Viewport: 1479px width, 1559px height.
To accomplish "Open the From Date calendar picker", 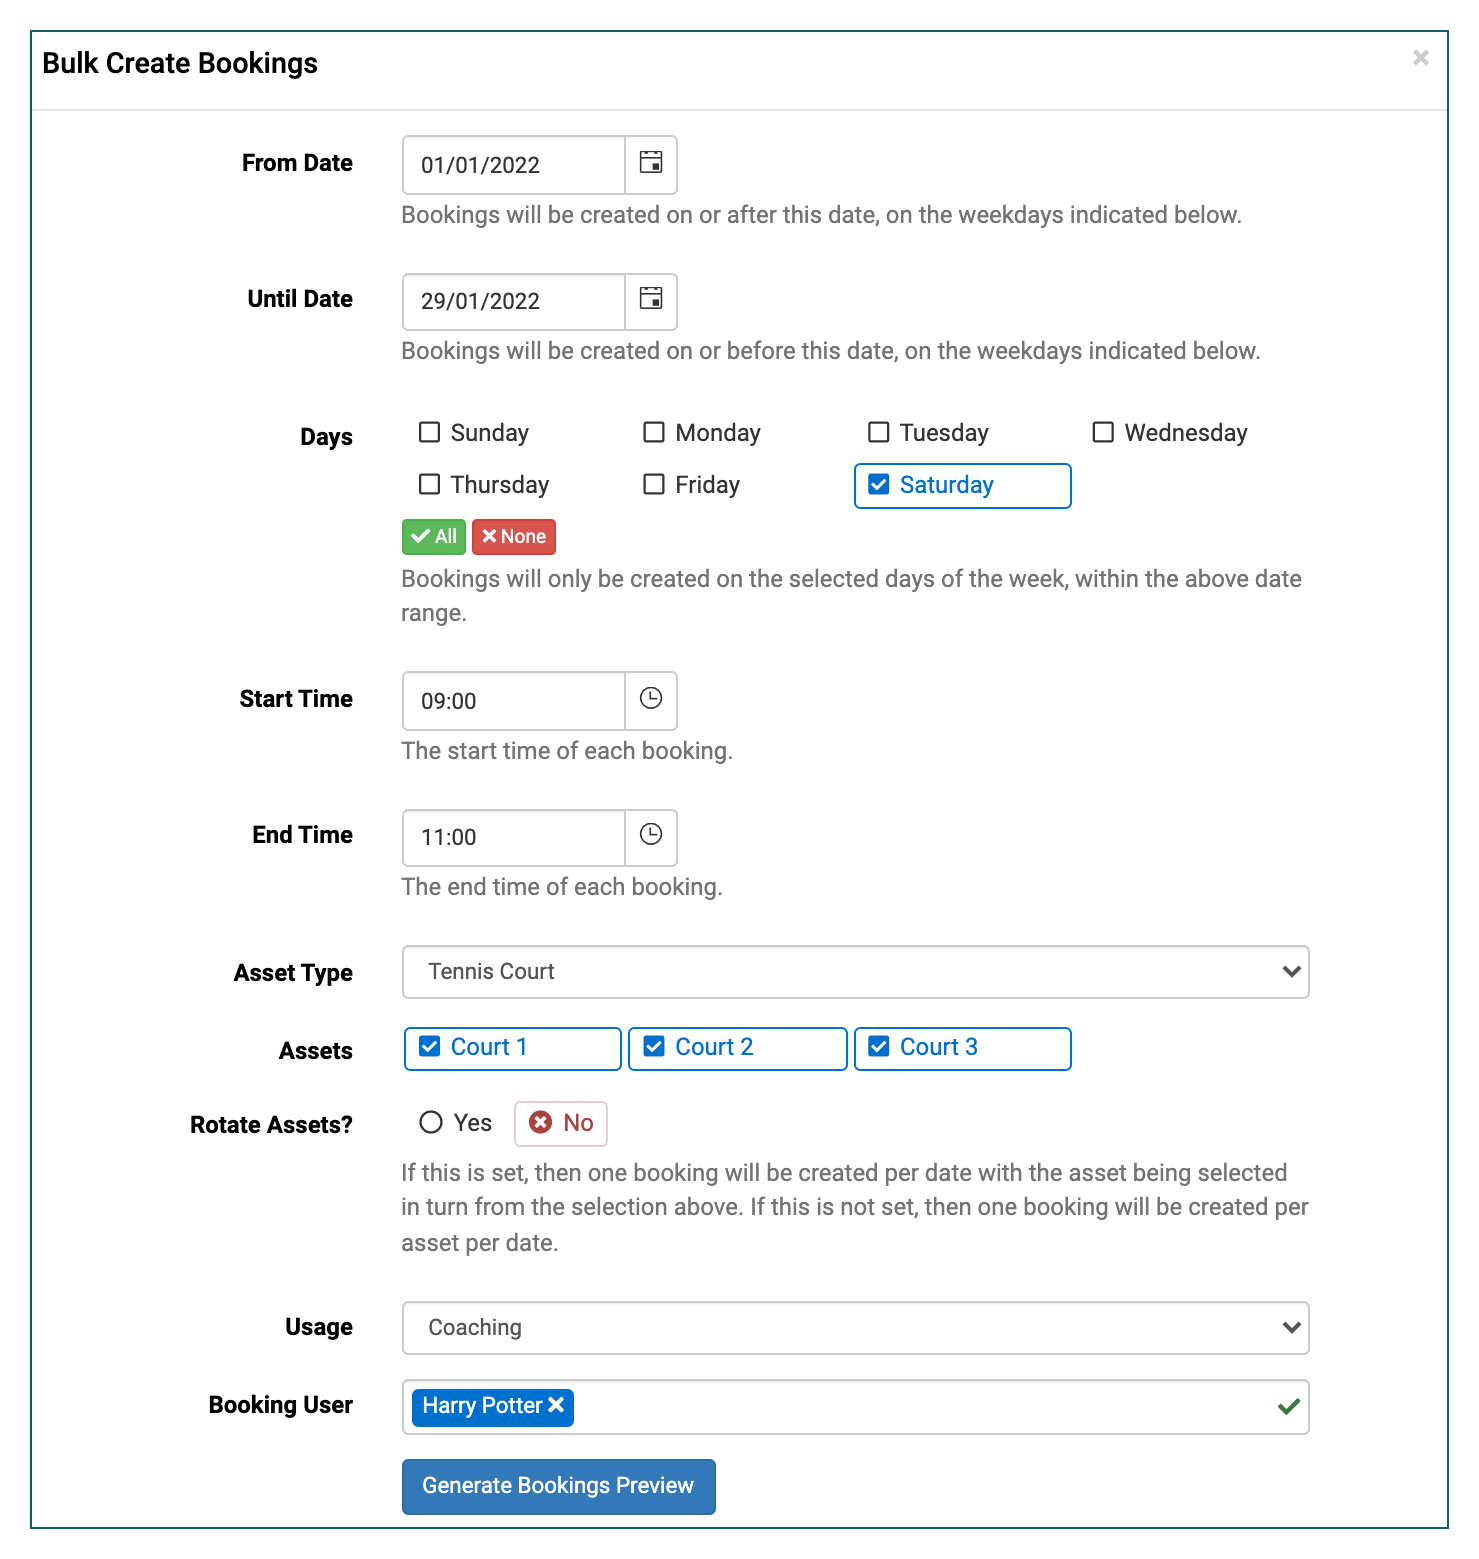I will [651, 165].
